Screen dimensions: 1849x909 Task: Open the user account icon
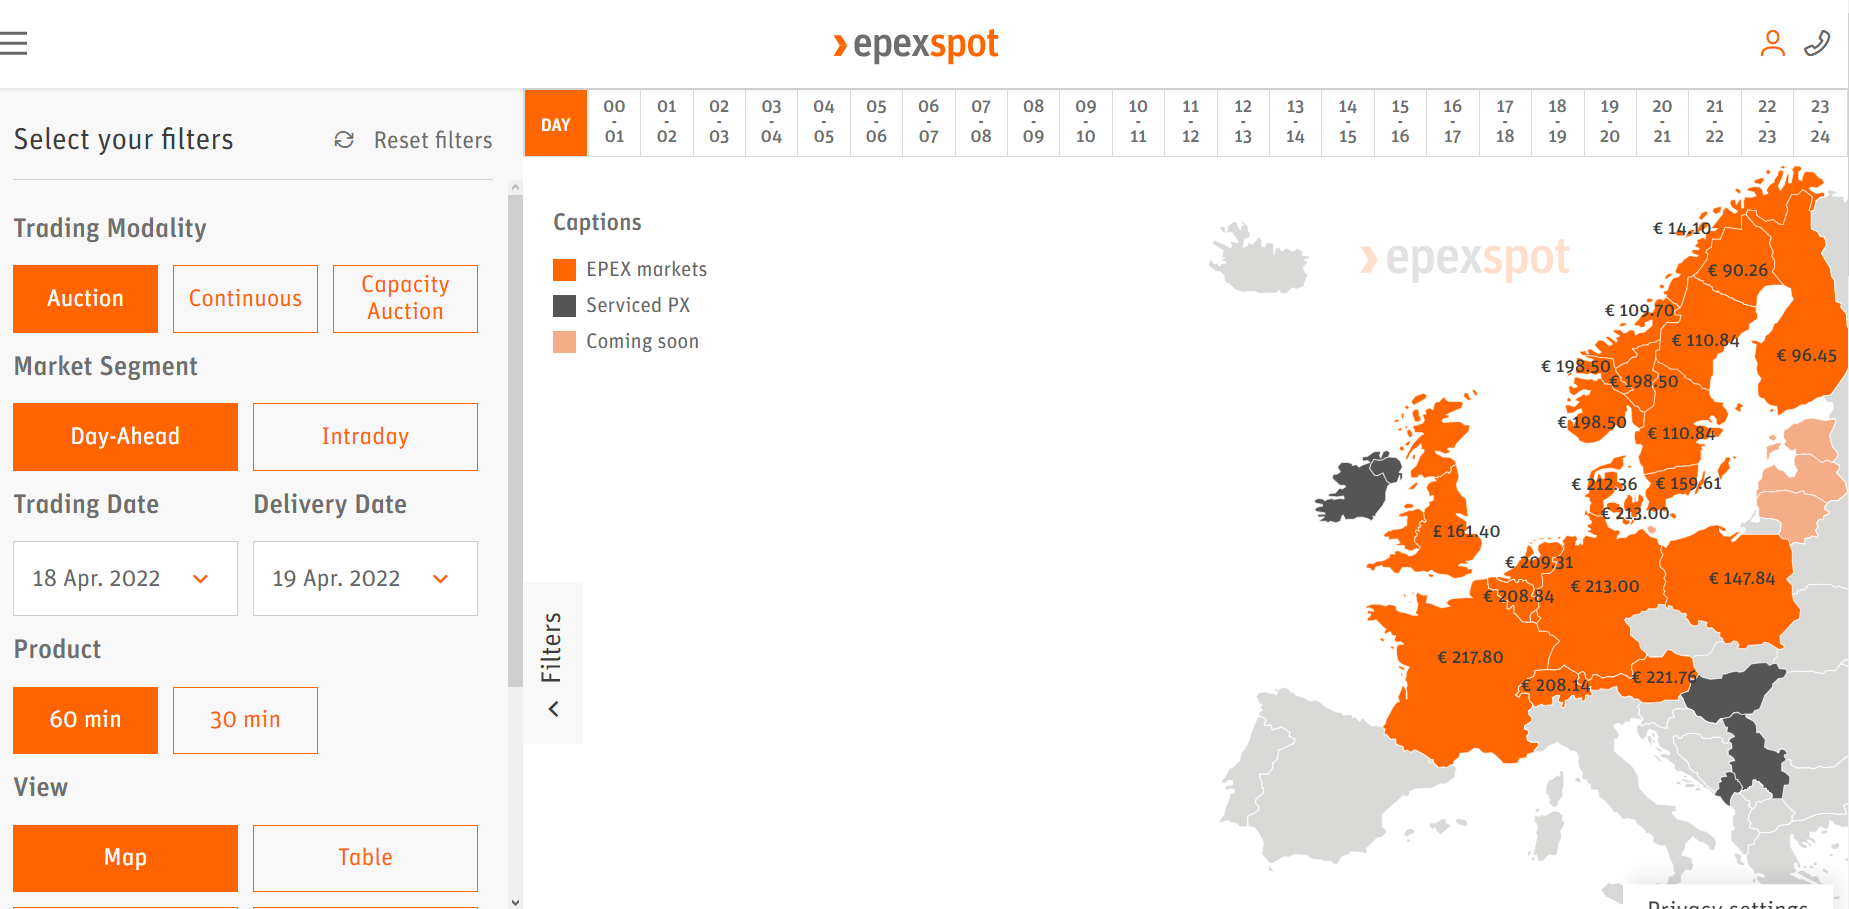[x=1772, y=43]
